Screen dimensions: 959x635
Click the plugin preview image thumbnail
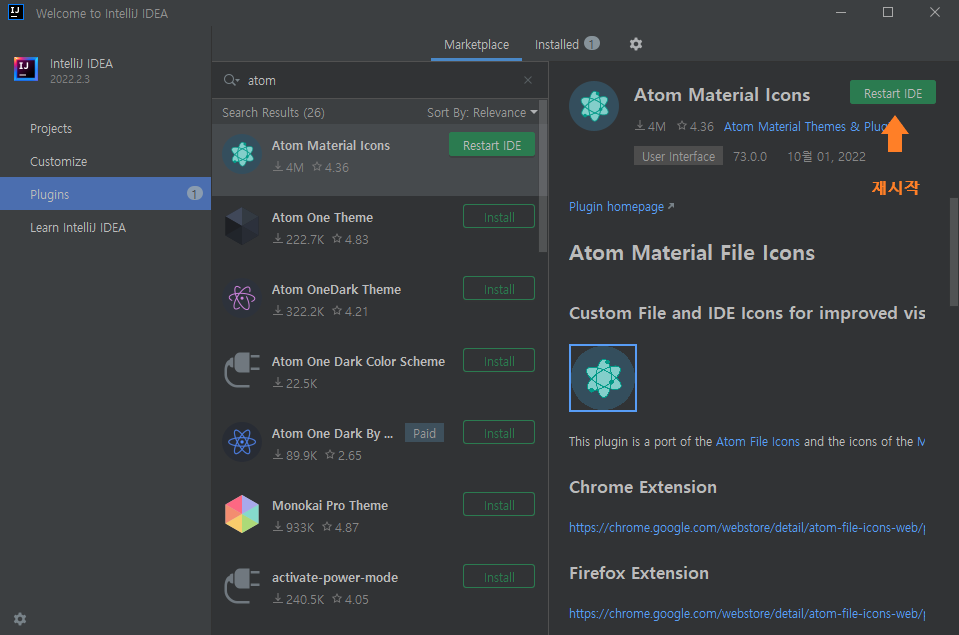[603, 378]
